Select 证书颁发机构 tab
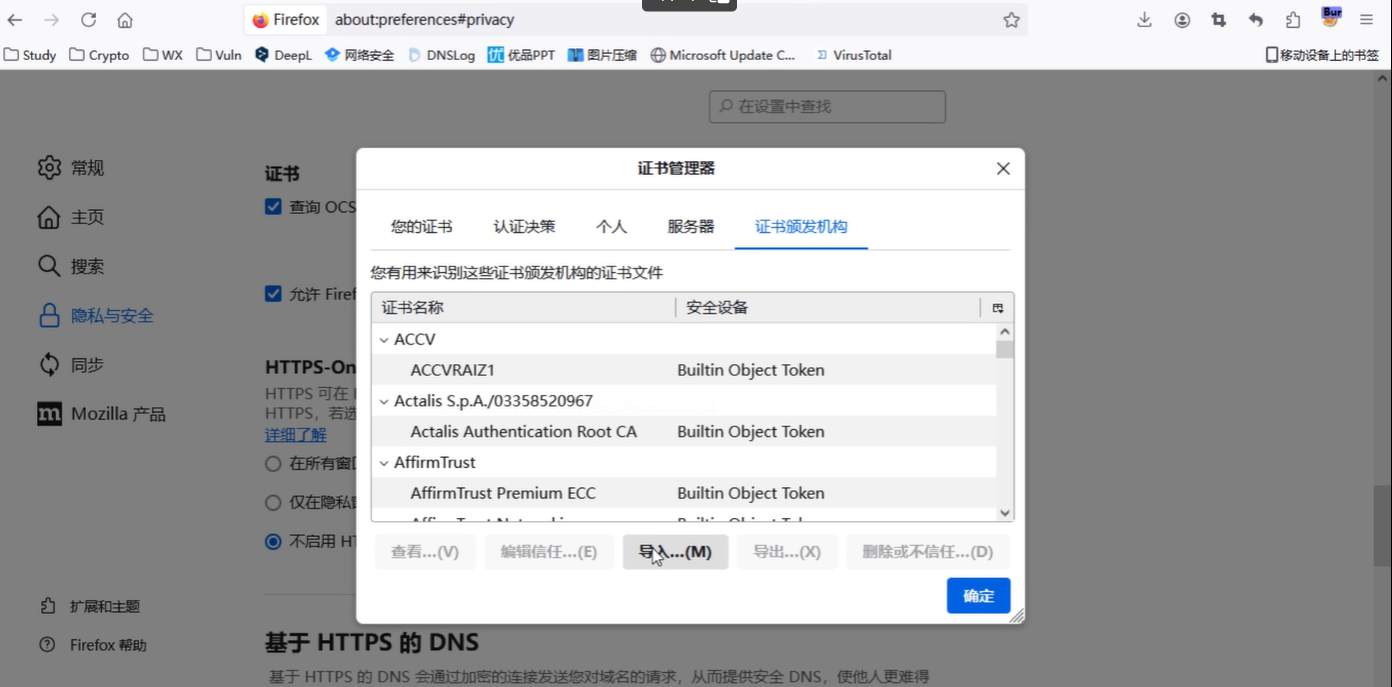 [x=801, y=227]
